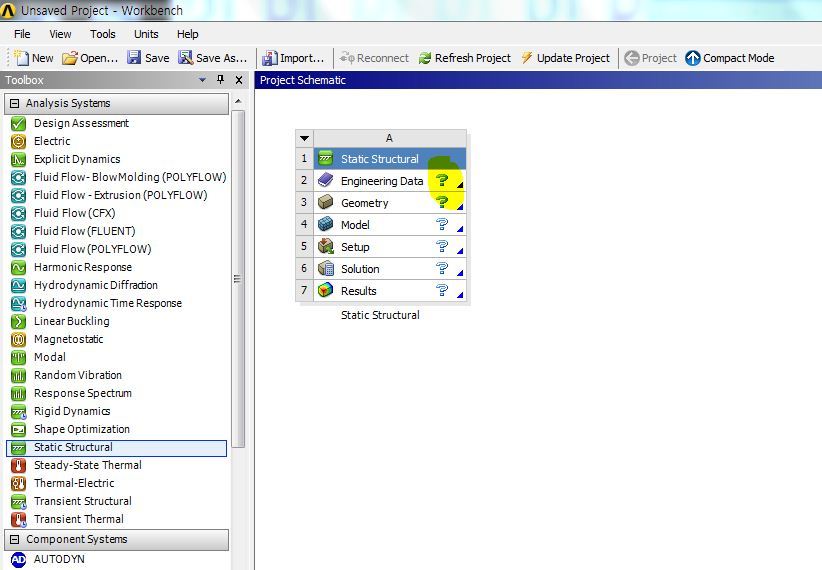Screen dimensions: 822x570
Task: Click the Transient Thermal icon
Action: [18, 520]
